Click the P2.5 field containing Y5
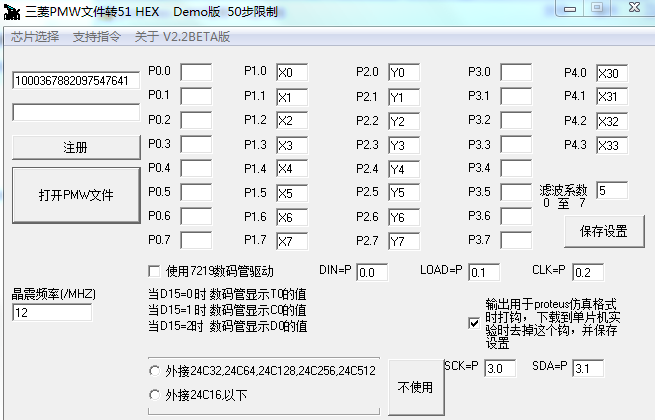Screen dimensions: 655x420 (404, 193)
